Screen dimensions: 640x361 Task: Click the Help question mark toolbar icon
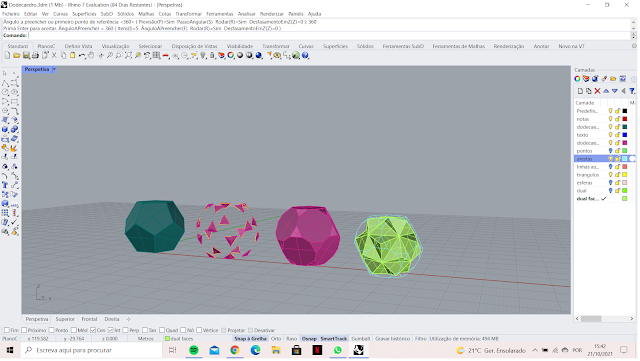(x=305, y=56)
